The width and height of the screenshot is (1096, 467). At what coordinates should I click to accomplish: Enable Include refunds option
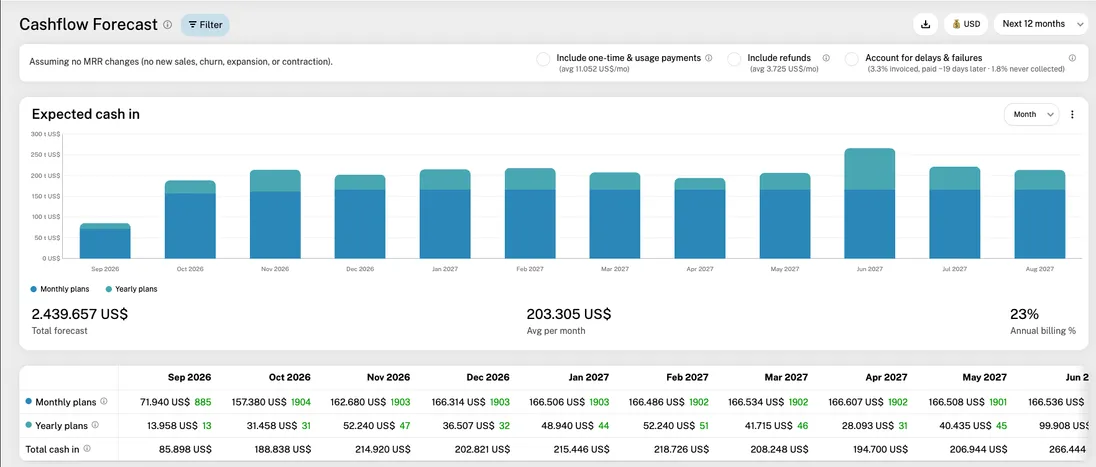click(x=734, y=59)
